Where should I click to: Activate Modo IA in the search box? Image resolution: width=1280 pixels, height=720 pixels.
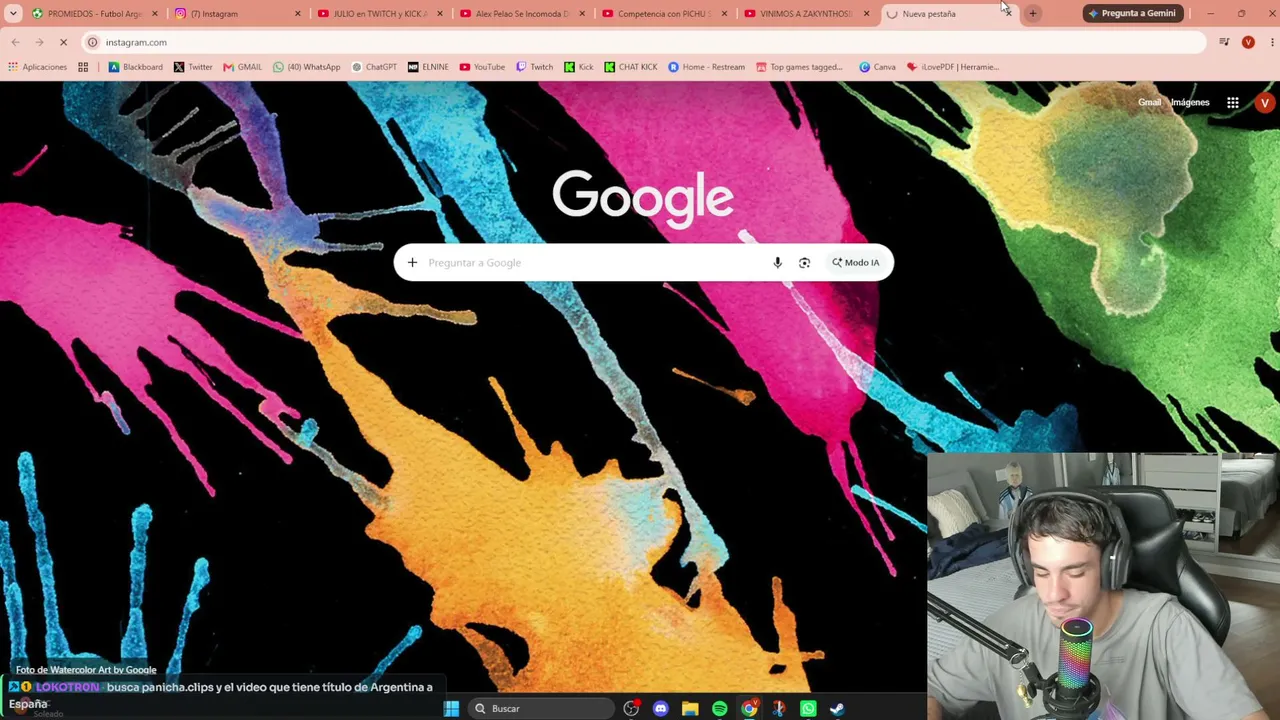856,263
